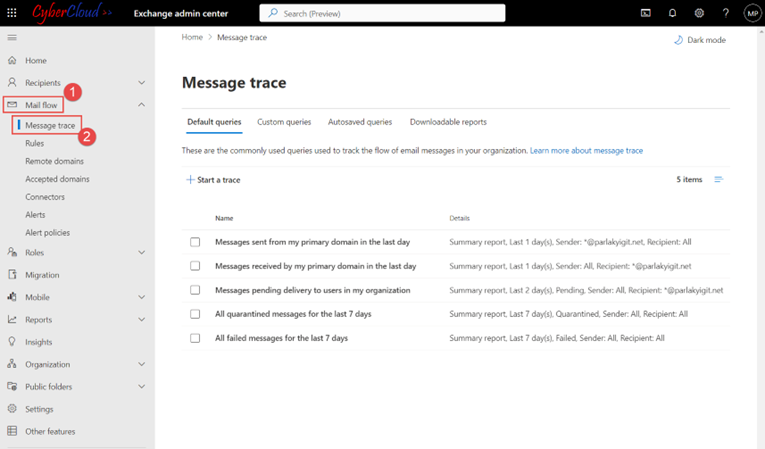The height and width of the screenshot is (449, 765).
Task: Click the Home house icon in sidebar
Action: pyautogui.click(x=12, y=60)
